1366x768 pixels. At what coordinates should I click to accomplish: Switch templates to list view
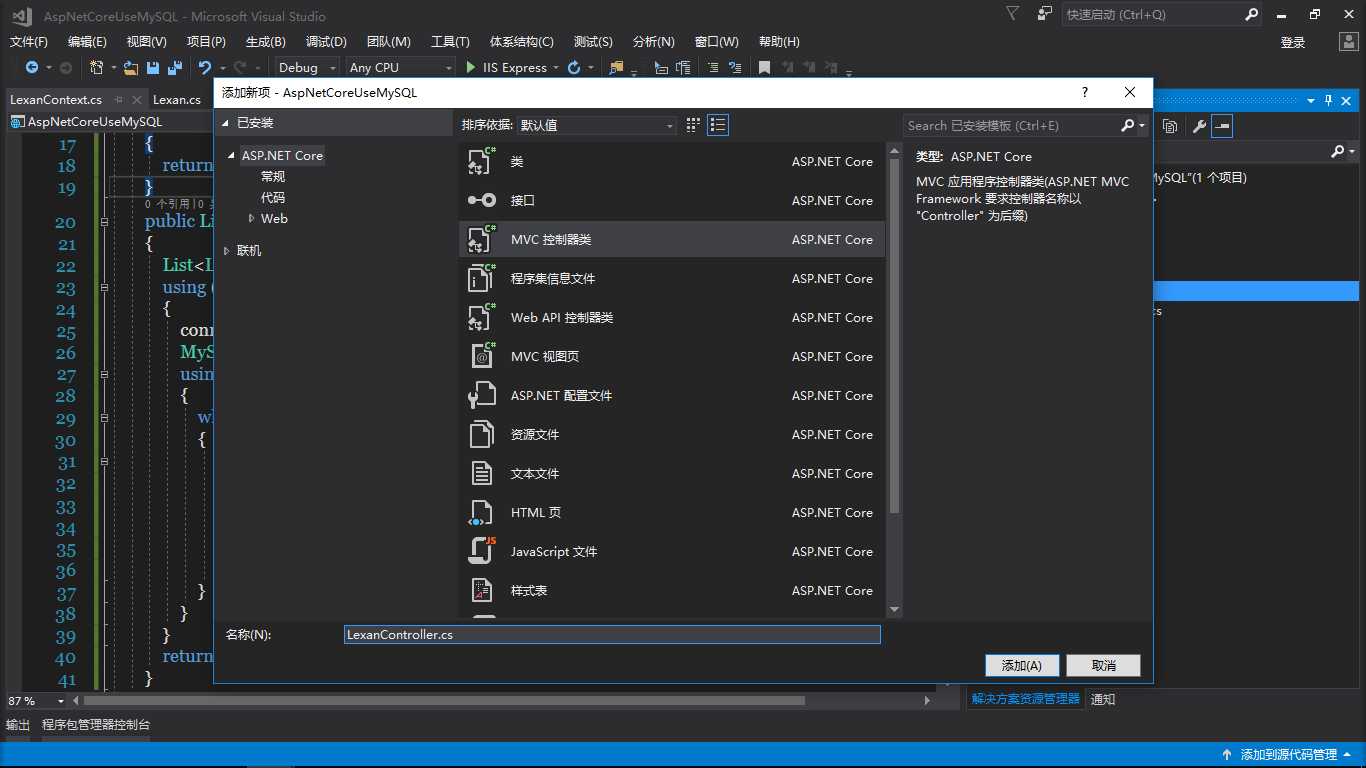718,125
